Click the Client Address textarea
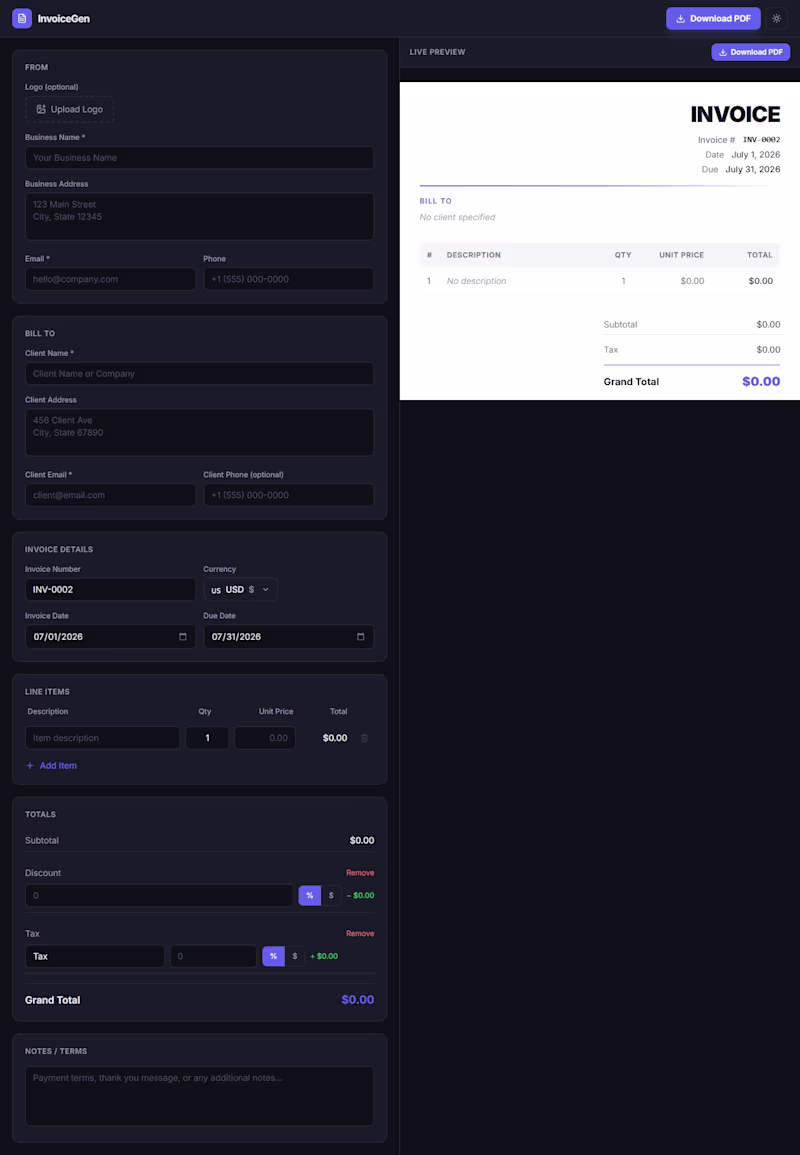 (x=199, y=432)
